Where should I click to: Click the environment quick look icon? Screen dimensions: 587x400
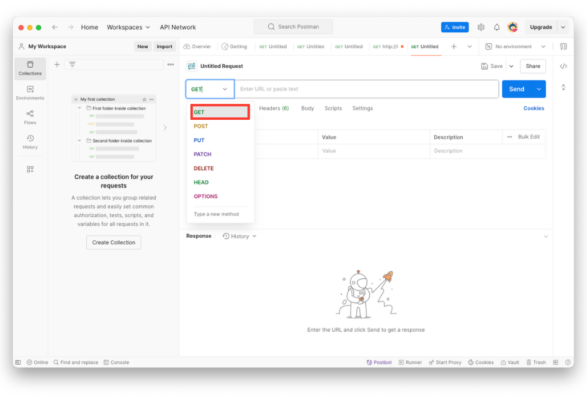563,46
